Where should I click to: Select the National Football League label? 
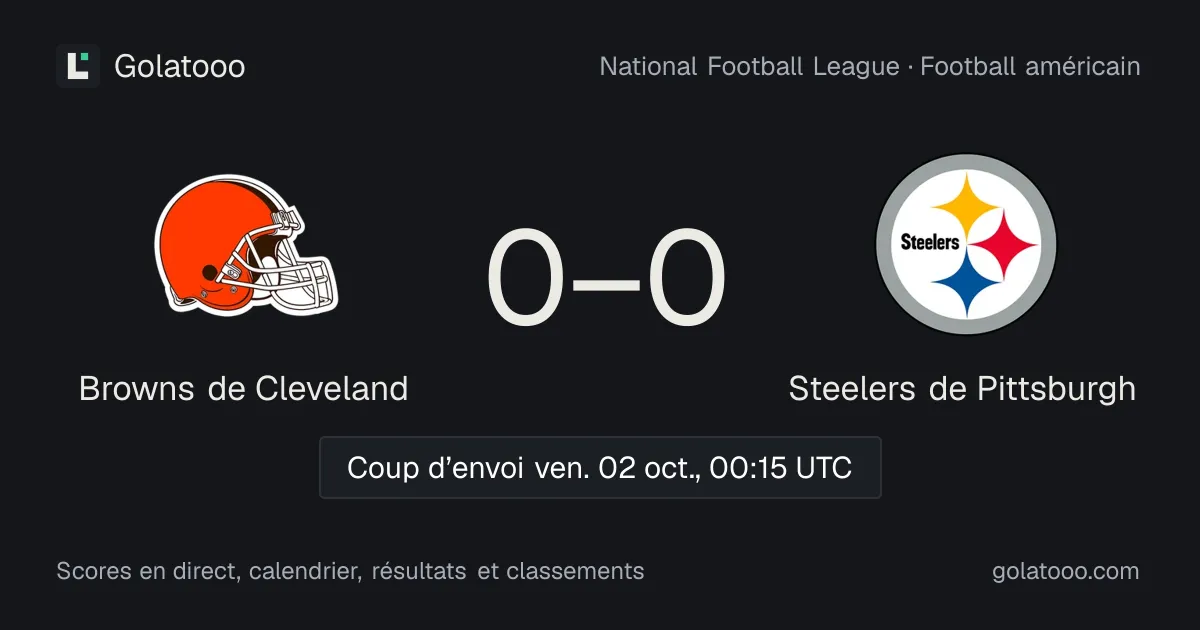(749, 67)
